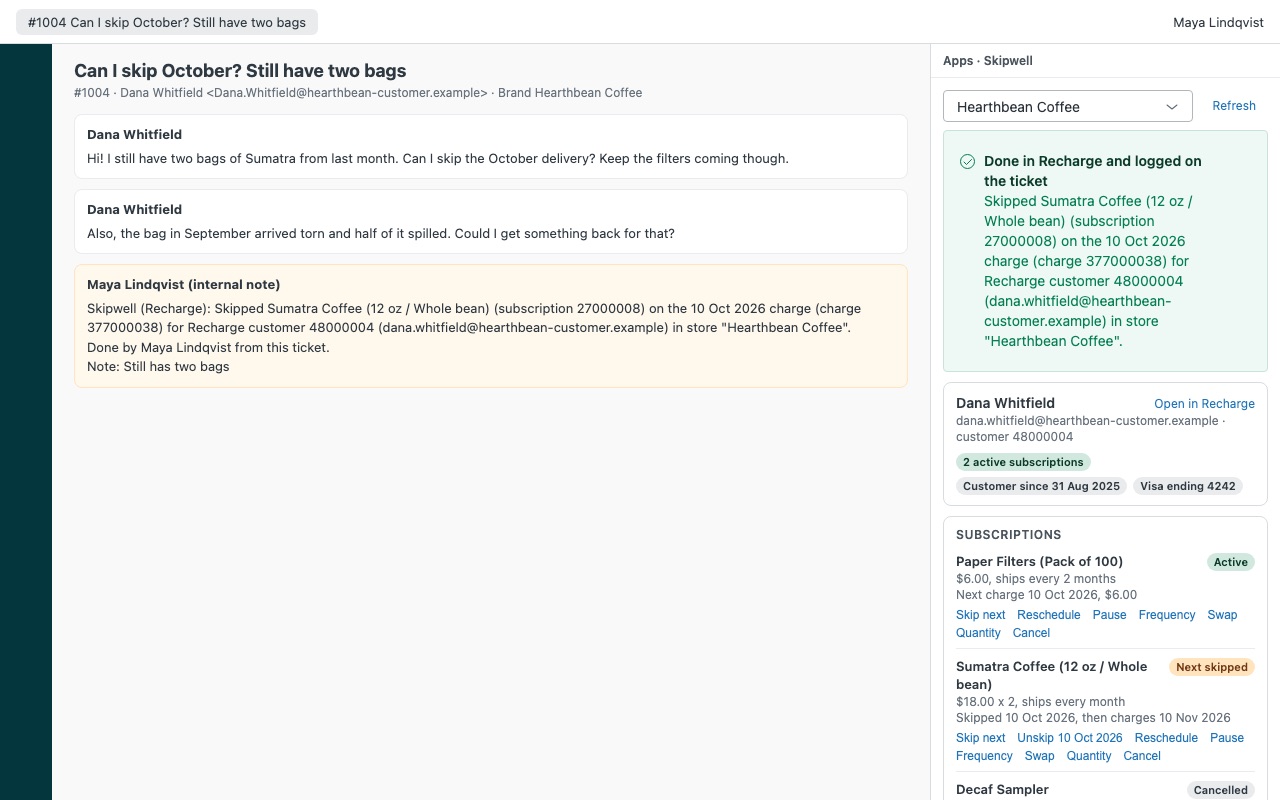The height and width of the screenshot is (800, 1280).
Task: Click the Active status badge on Paper Filters
Action: click(1230, 562)
